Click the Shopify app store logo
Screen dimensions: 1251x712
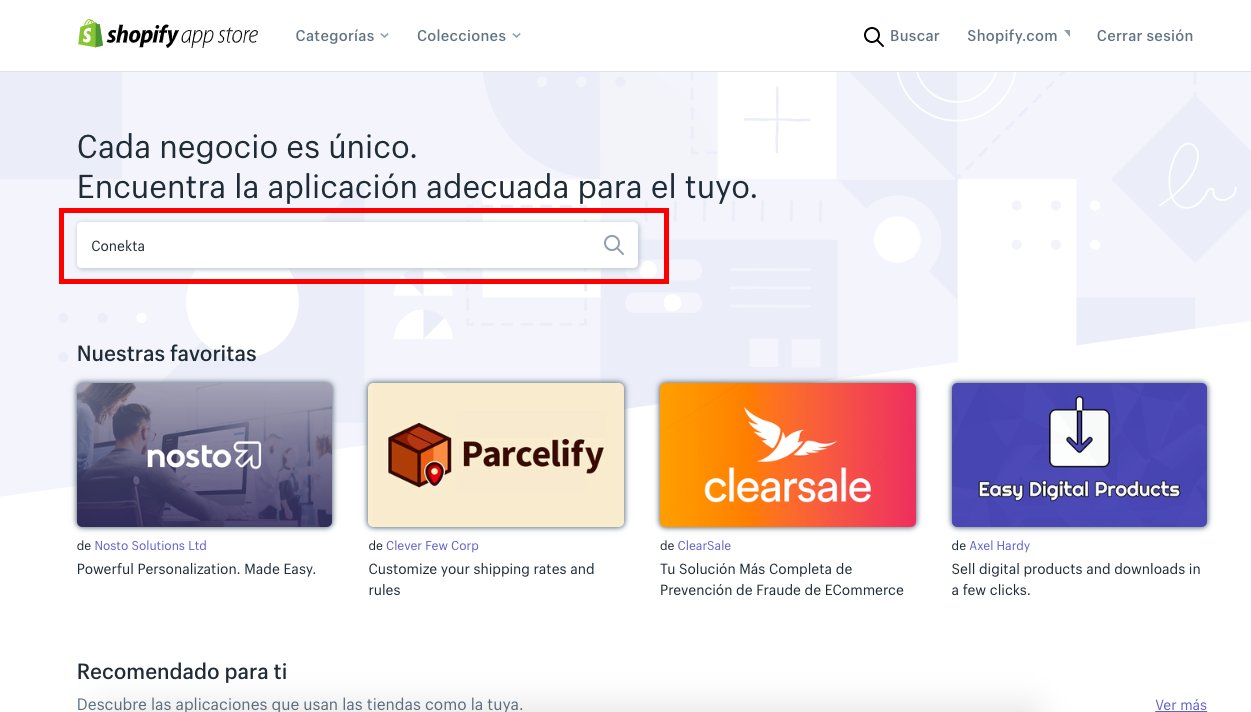168,35
